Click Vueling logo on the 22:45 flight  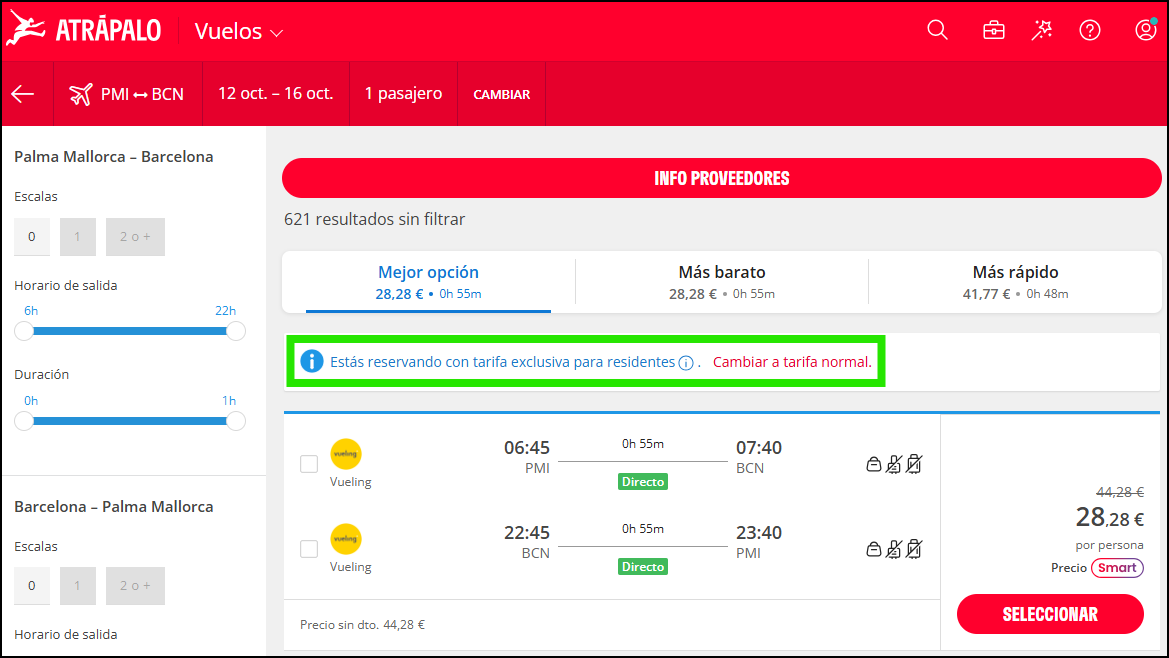346,539
